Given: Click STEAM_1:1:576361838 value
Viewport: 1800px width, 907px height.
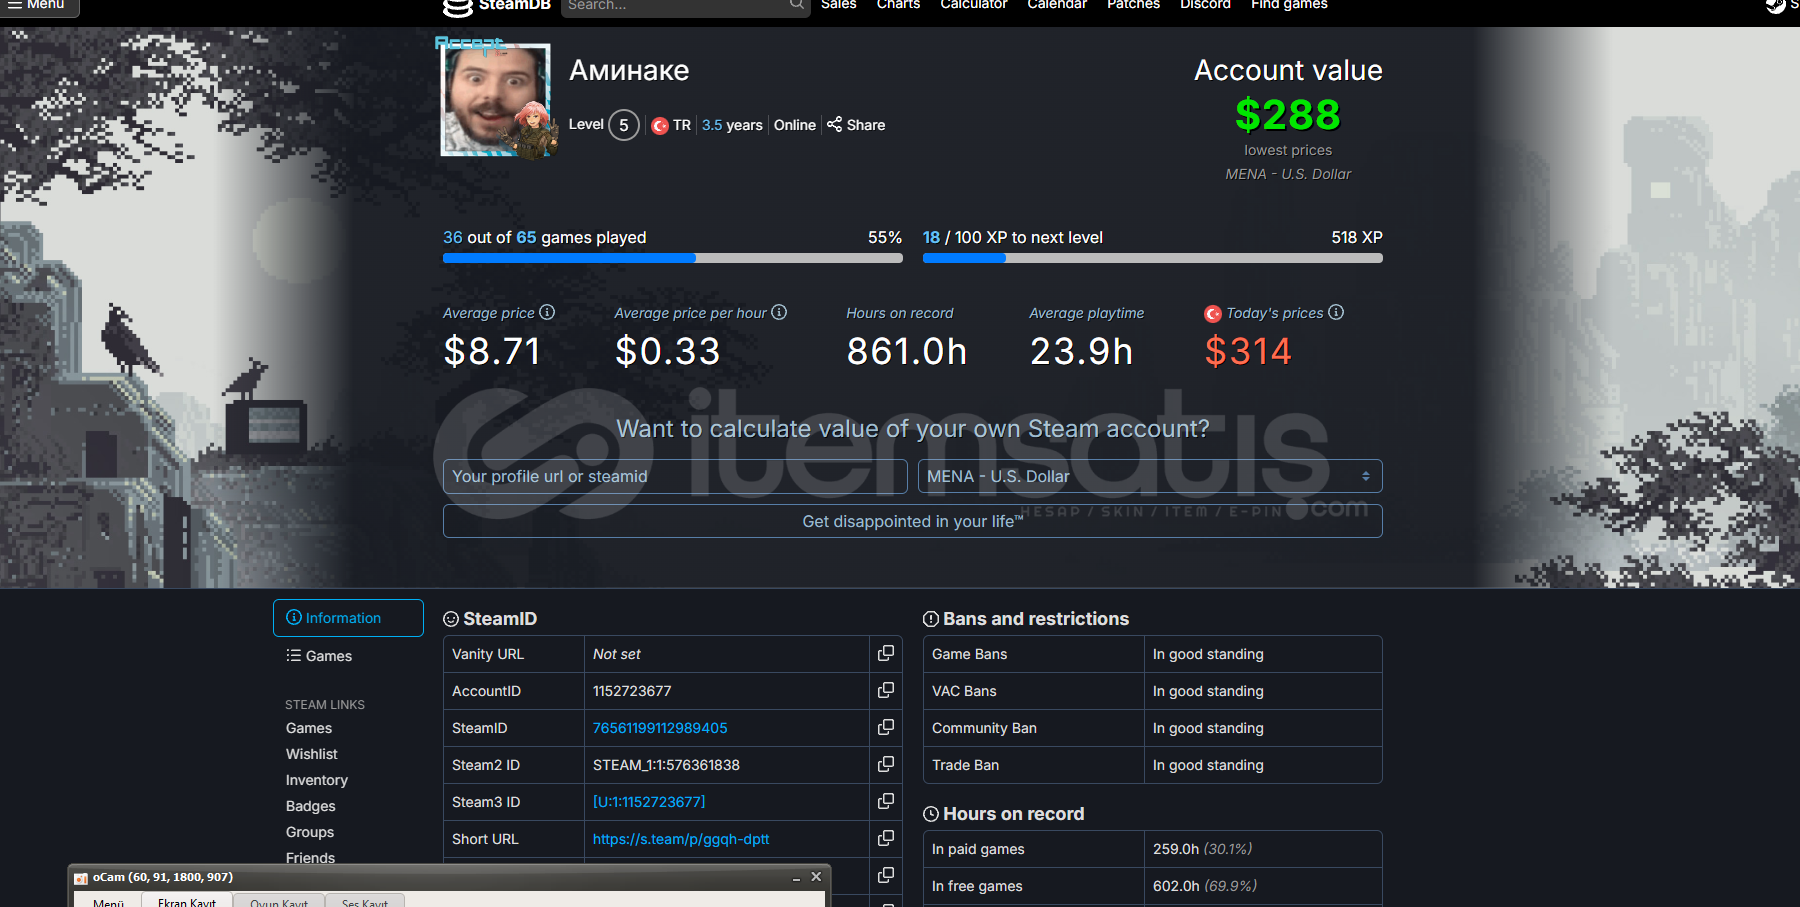Looking at the screenshot, I should [666, 765].
